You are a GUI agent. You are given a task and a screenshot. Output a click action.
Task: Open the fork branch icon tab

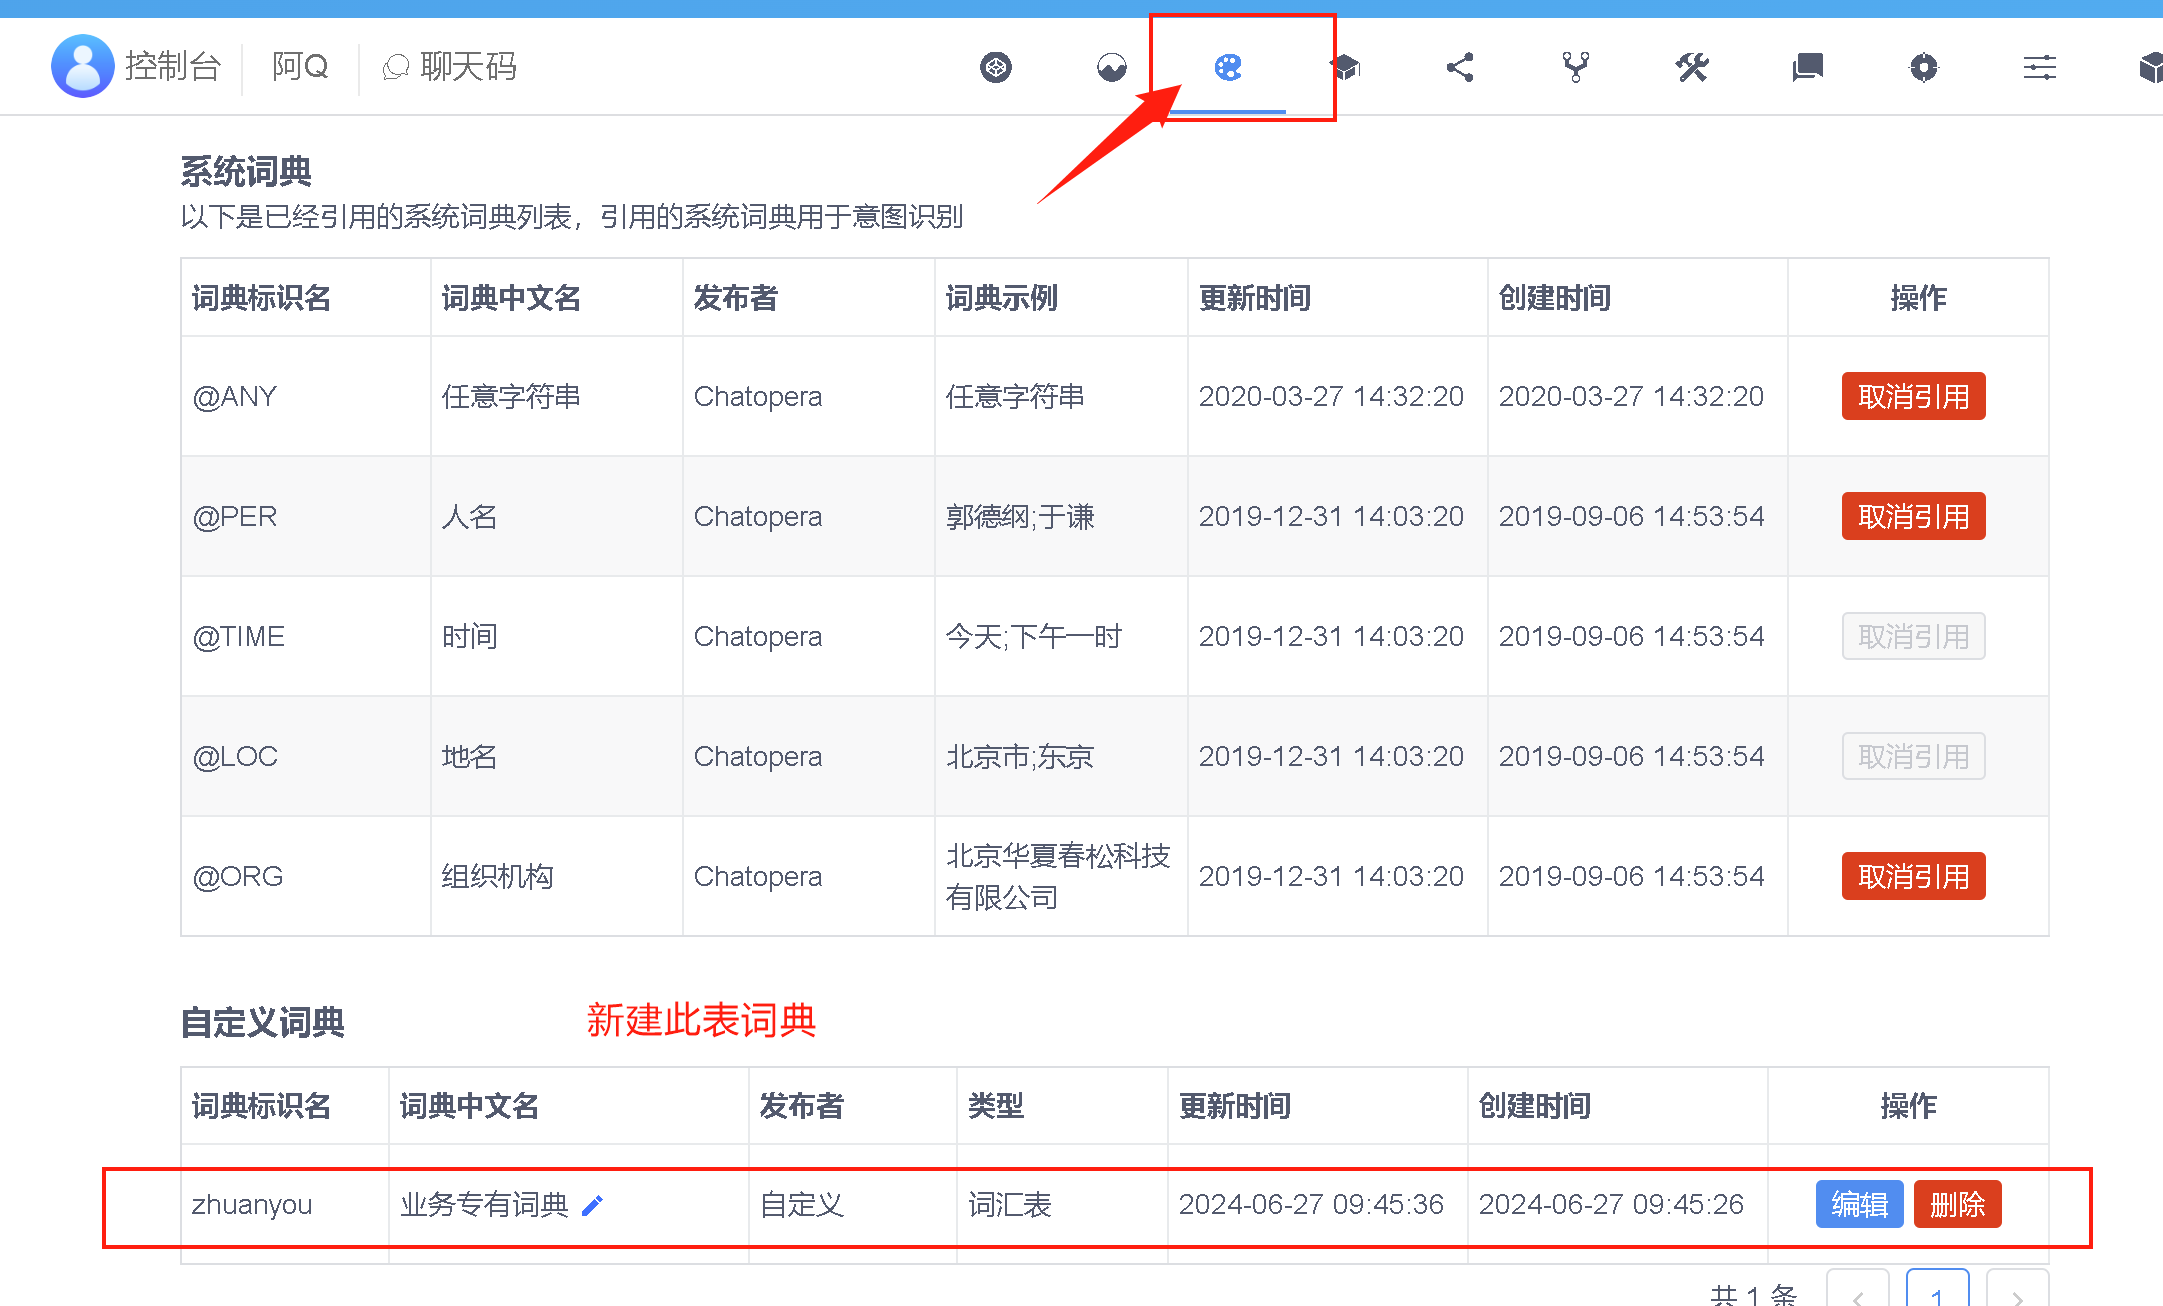(x=1576, y=67)
